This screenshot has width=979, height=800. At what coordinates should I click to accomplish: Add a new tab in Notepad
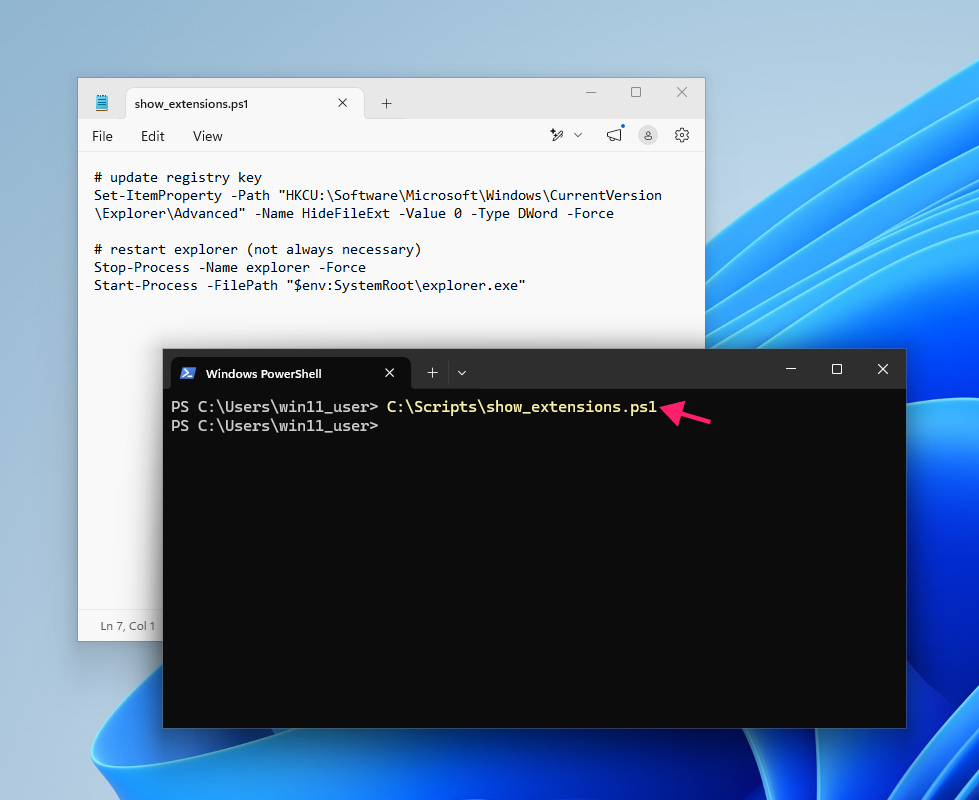point(386,104)
